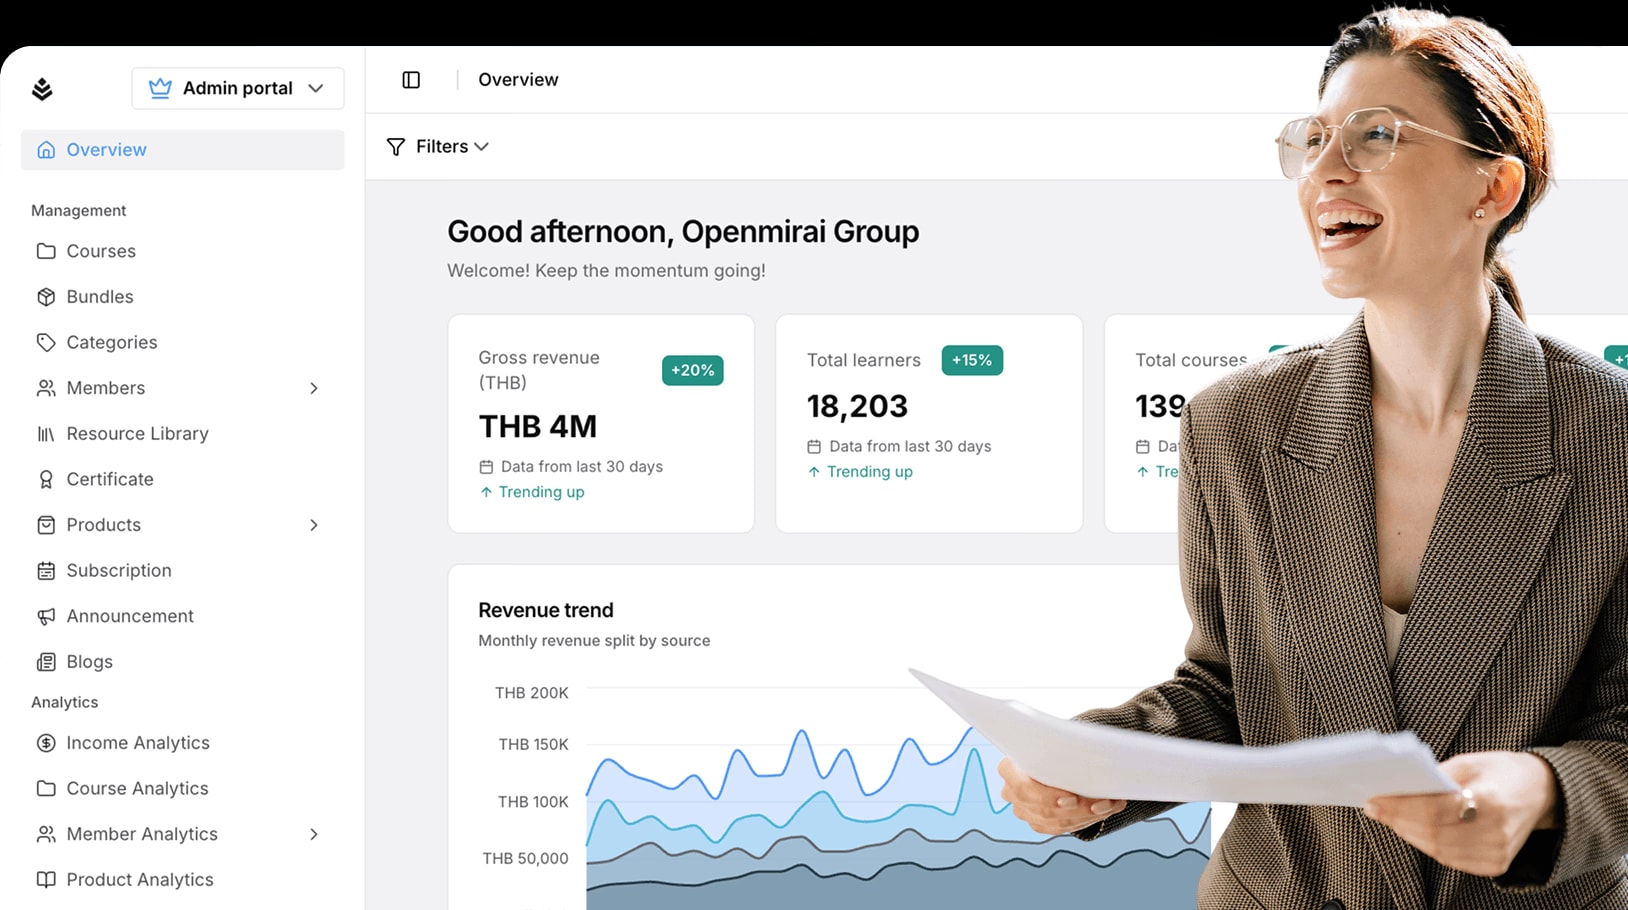Screen dimensions: 1628x910
Task: Click the THB 4M revenue value
Action: 537,426
